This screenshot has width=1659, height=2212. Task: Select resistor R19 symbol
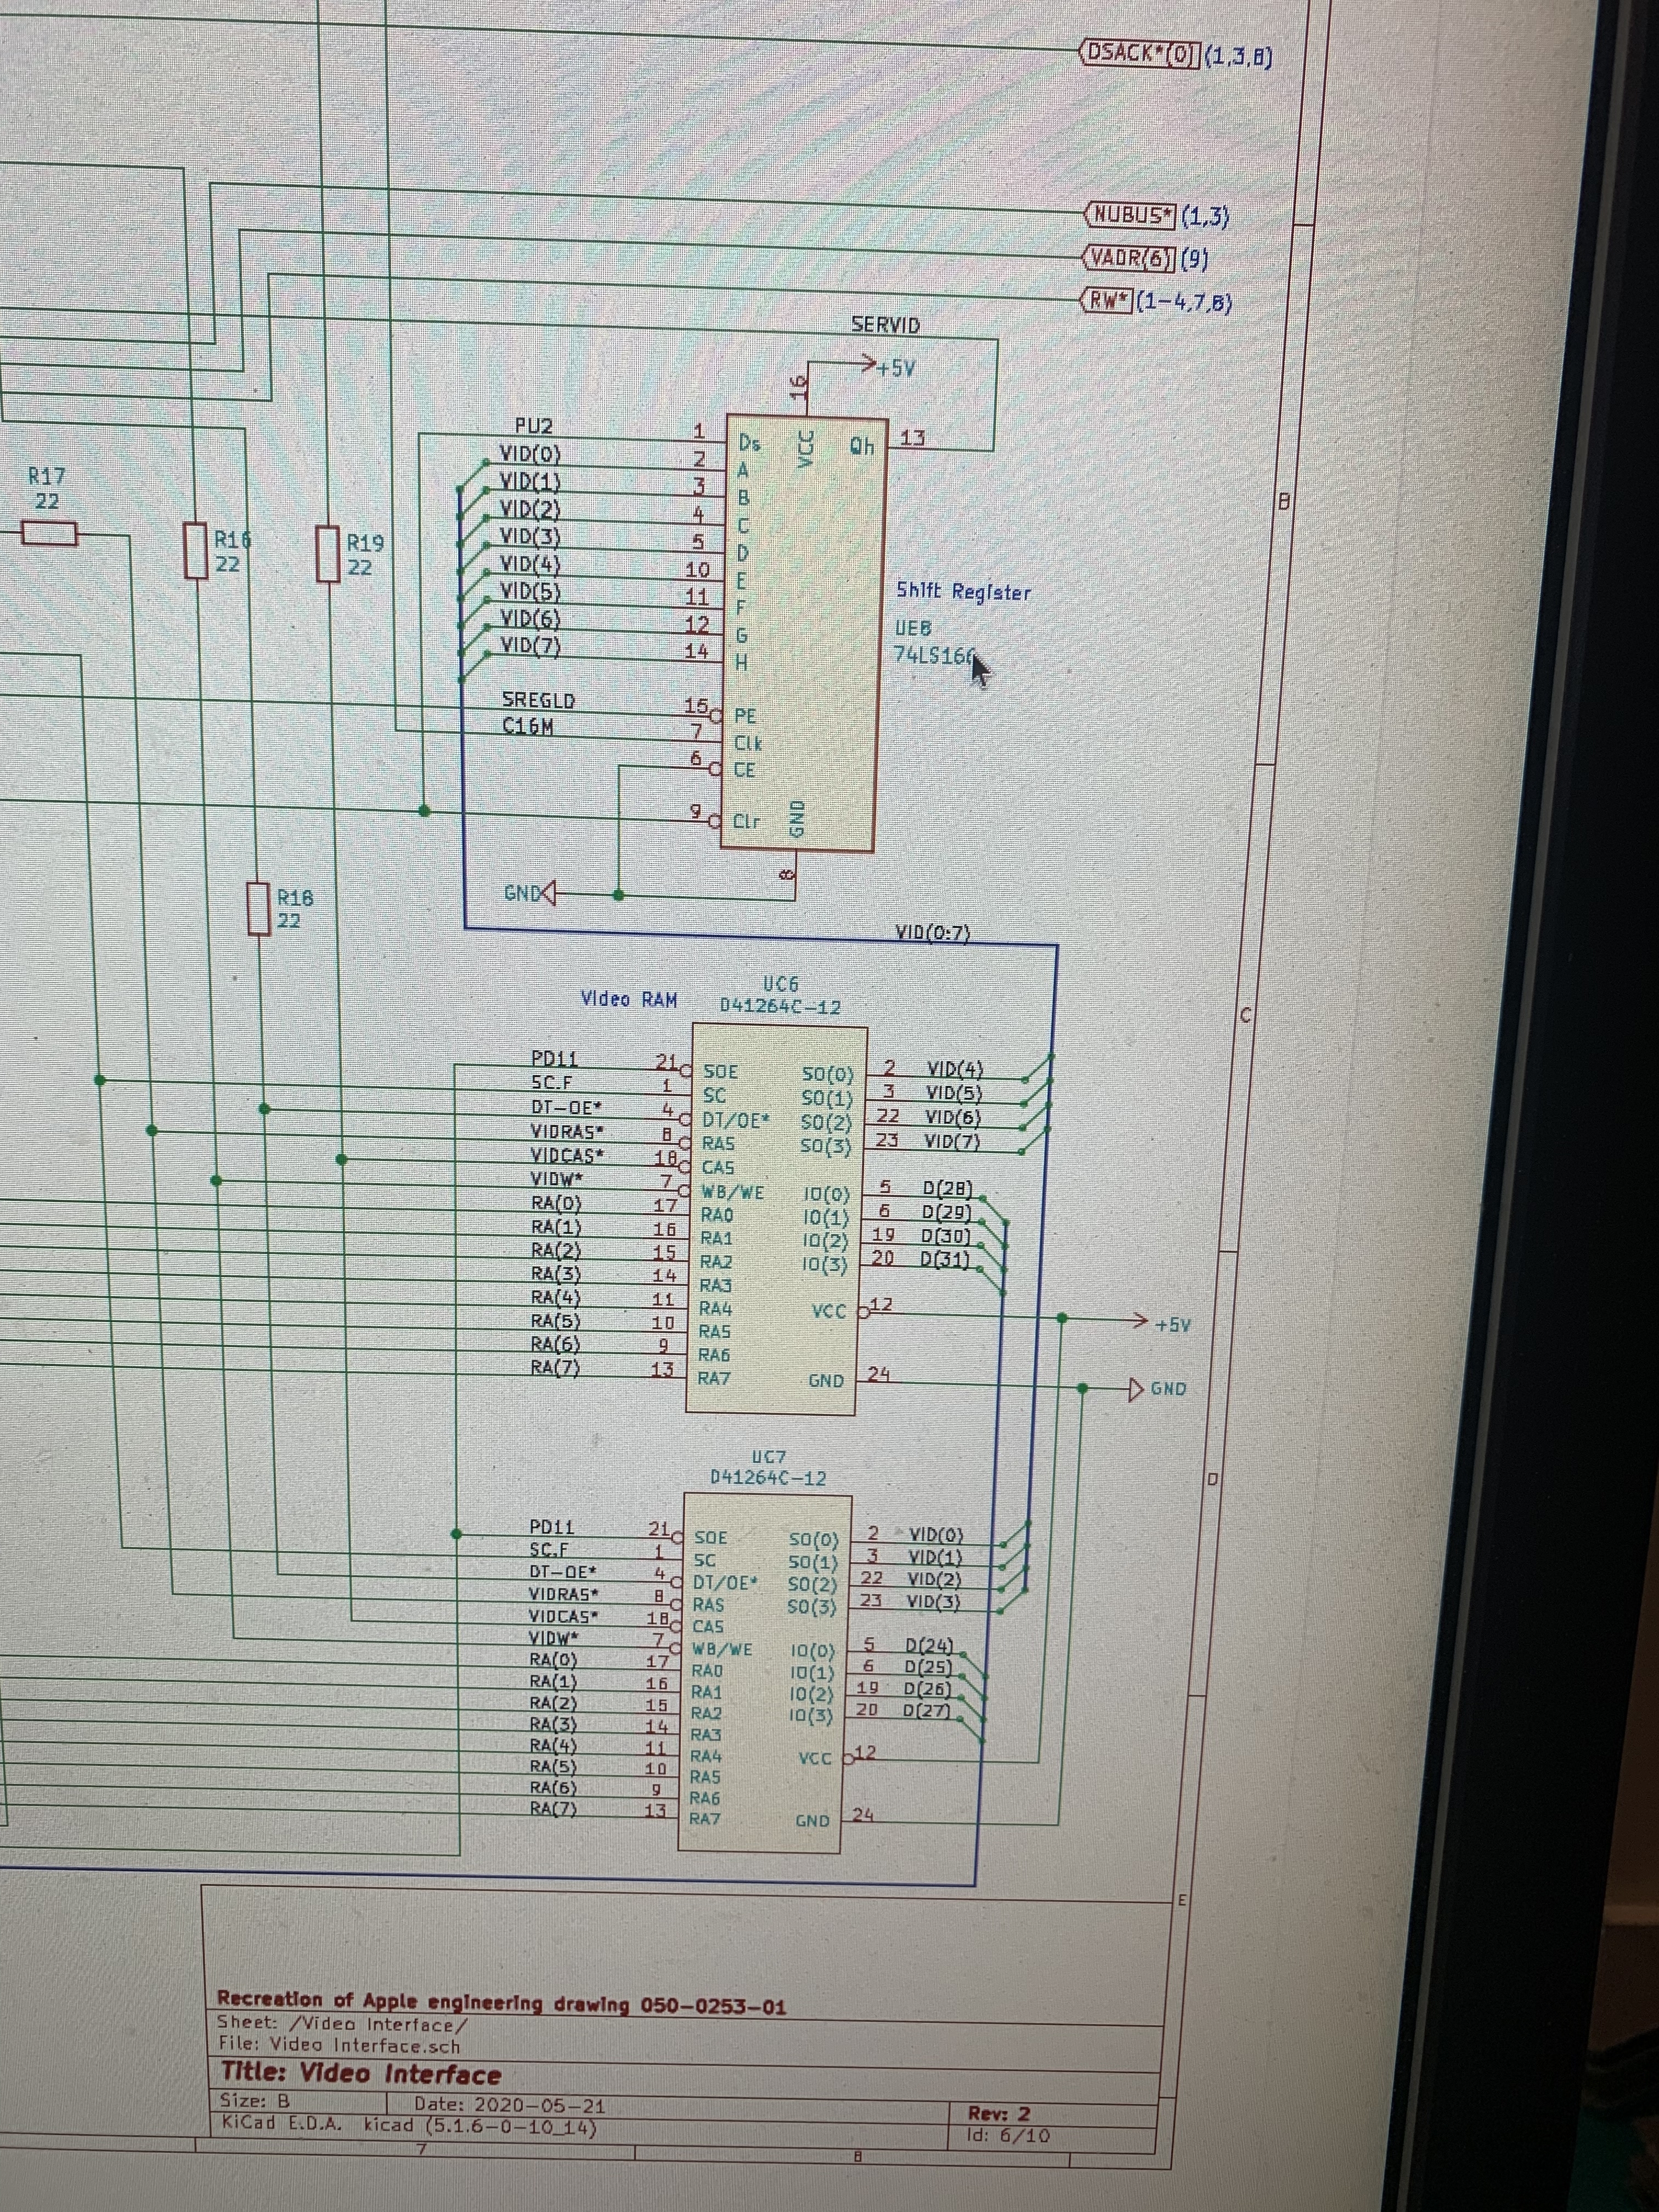click(x=328, y=554)
